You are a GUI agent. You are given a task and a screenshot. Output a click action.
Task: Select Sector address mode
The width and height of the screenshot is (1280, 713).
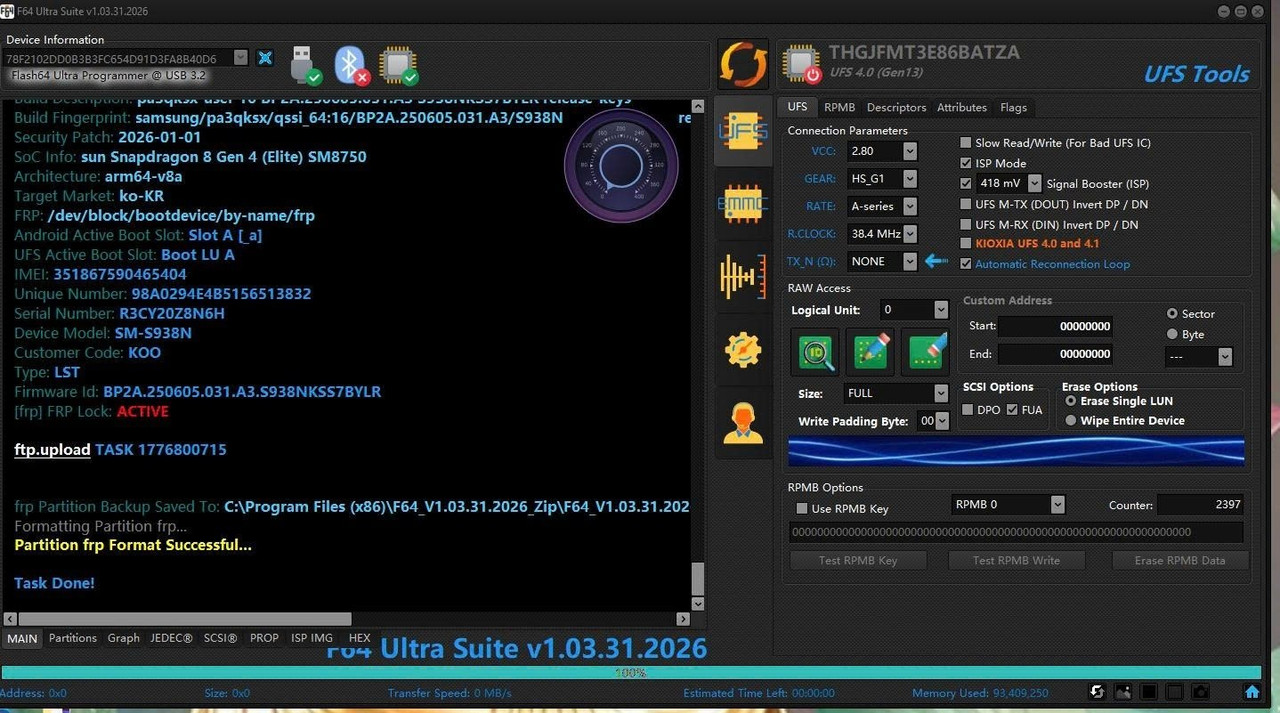pos(1173,314)
